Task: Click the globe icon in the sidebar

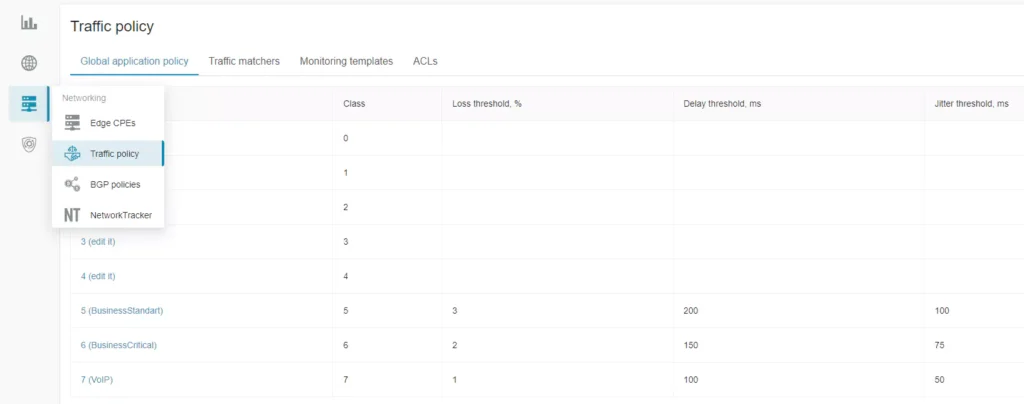Action: [29, 63]
